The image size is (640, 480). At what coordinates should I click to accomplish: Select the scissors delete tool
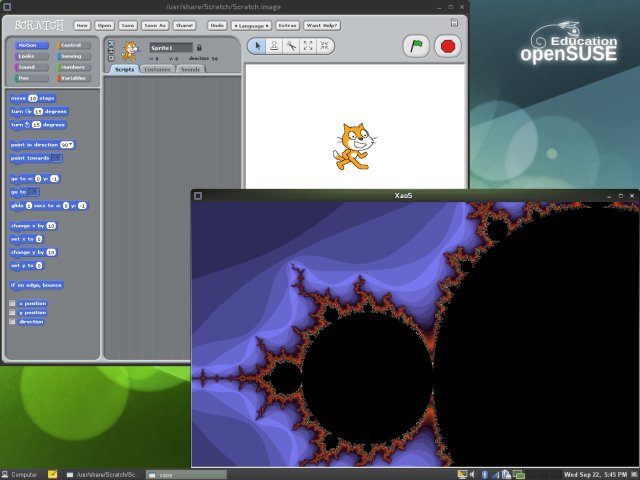[x=290, y=45]
